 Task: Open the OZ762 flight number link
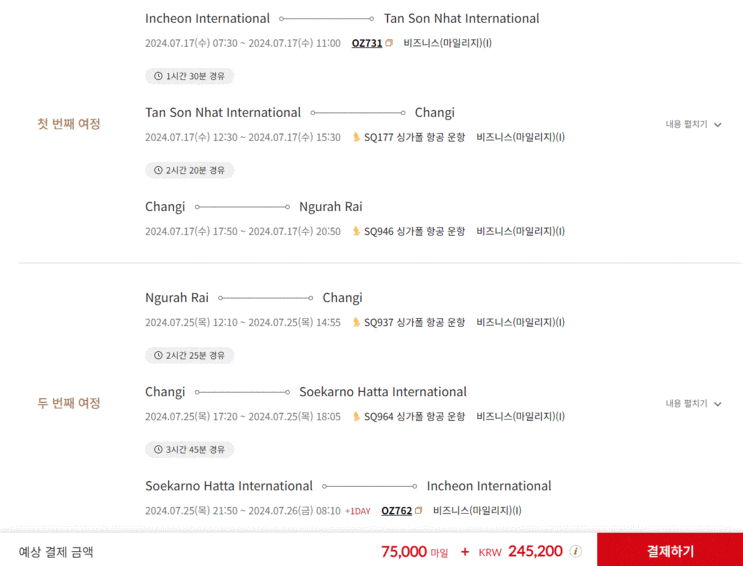click(x=397, y=511)
